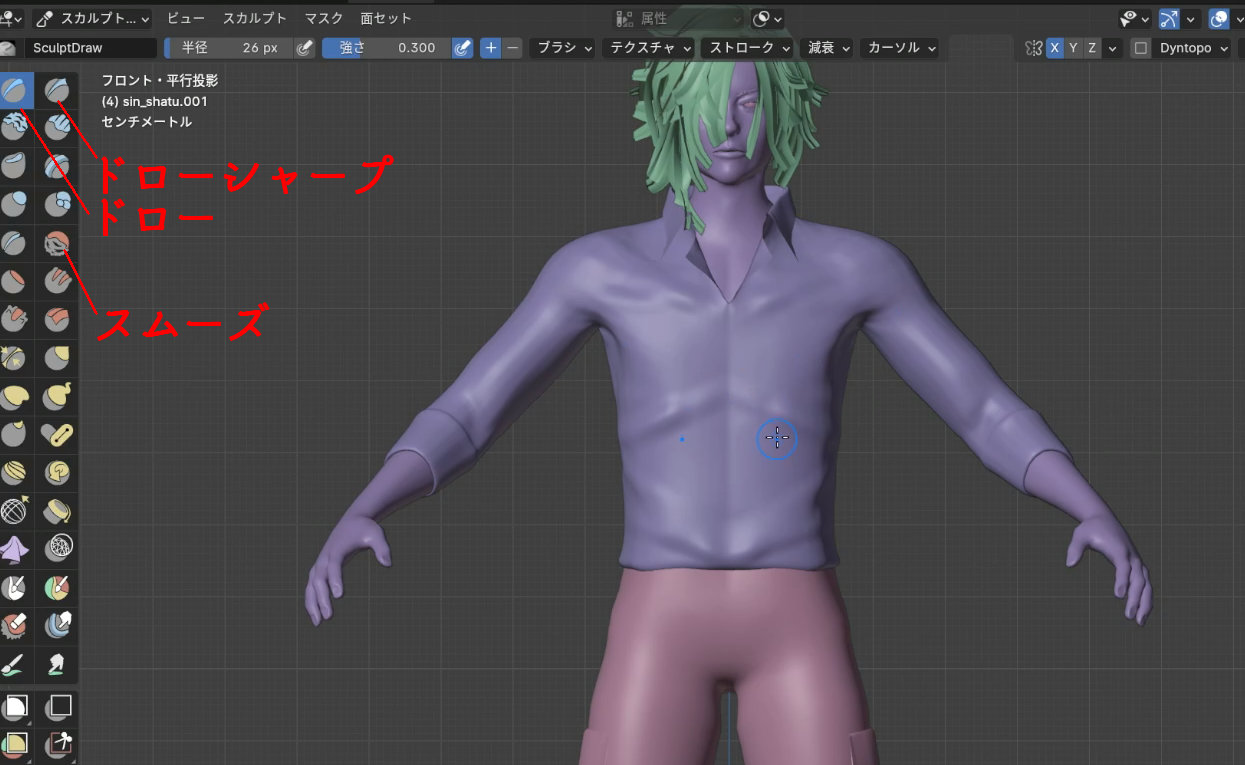Viewport: 1245px width, 765px height.
Task: Toggle Z axis symmetry
Action: [x=1091, y=48]
